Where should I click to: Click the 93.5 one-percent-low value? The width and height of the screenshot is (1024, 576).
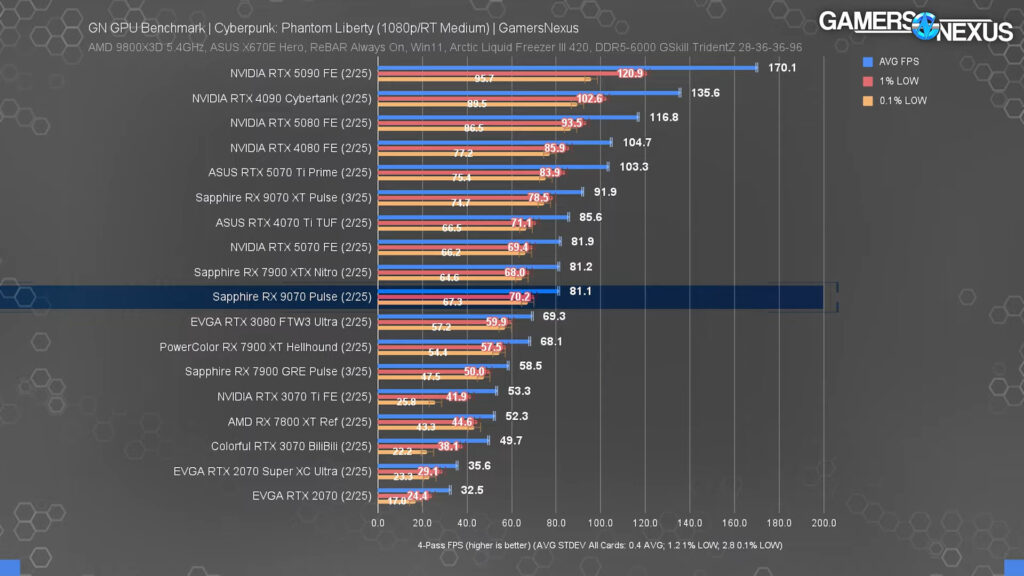(571, 123)
